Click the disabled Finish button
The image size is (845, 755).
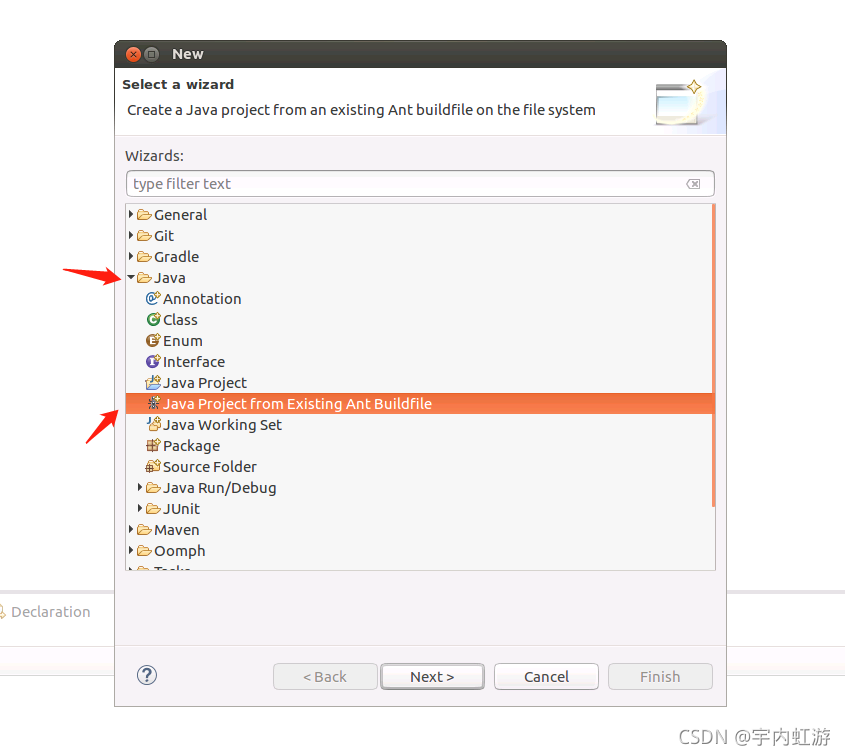point(660,676)
